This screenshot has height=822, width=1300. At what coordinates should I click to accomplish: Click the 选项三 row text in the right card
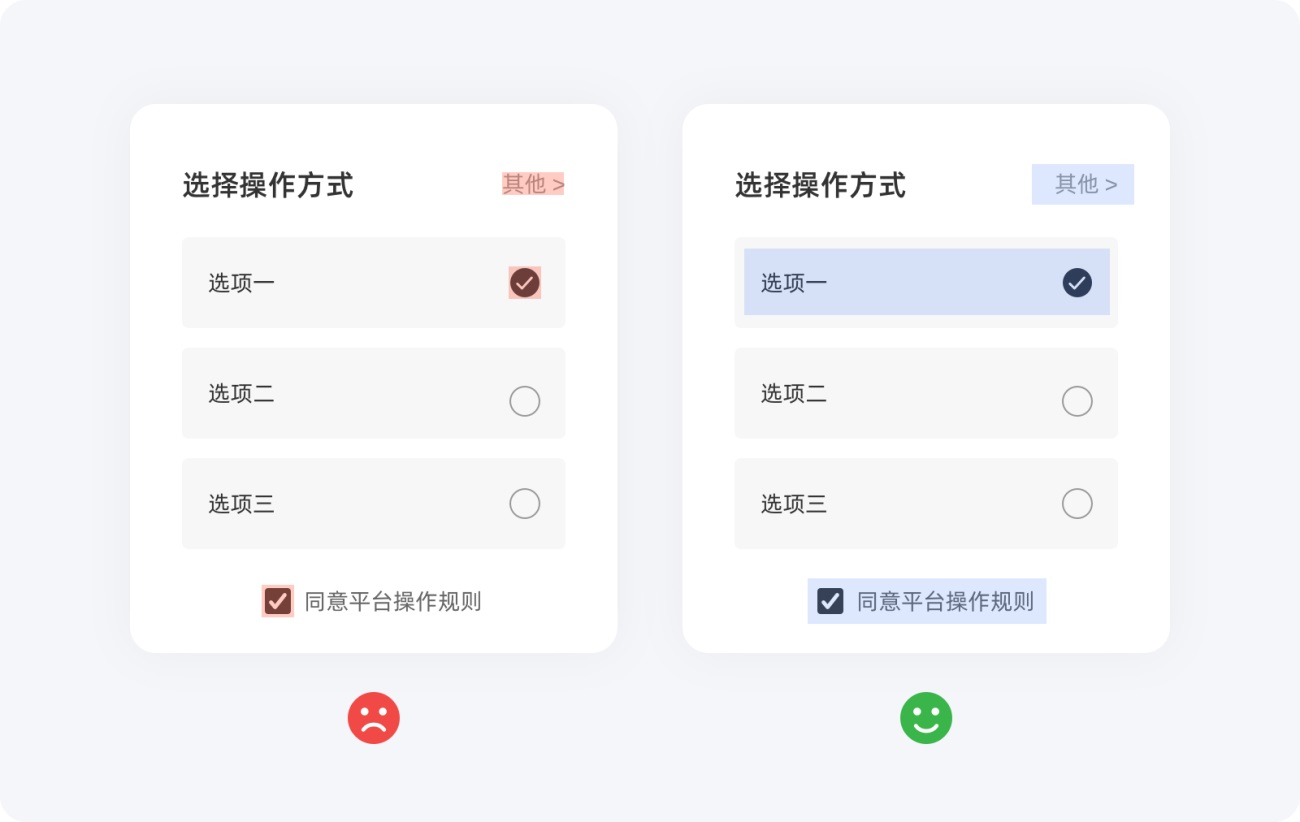793,504
